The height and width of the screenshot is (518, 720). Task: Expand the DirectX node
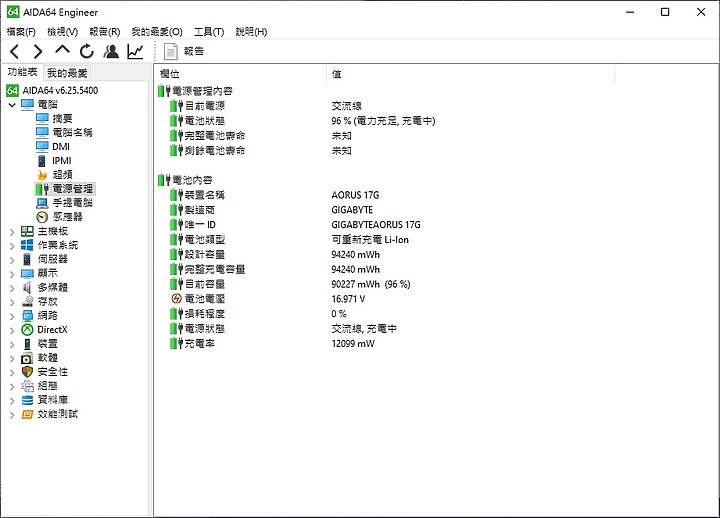coord(12,331)
